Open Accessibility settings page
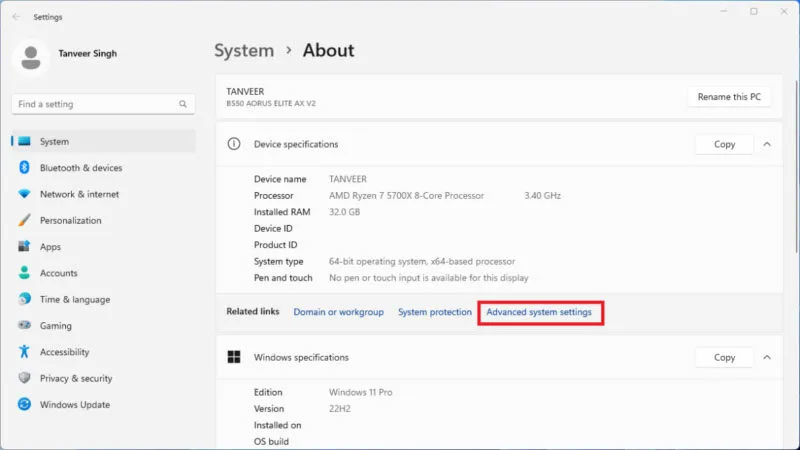This screenshot has width=800, height=450. pyautogui.click(x=64, y=352)
